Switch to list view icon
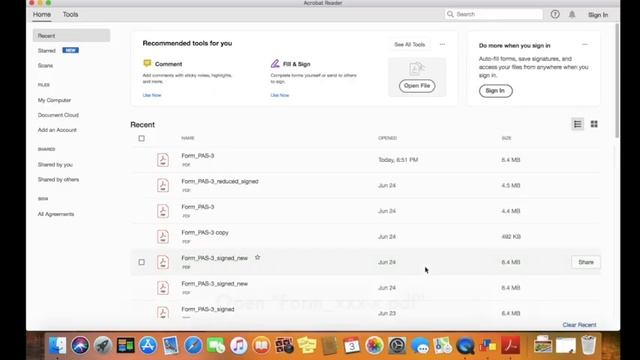The height and width of the screenshot is (360, 640). coord(578,124)
